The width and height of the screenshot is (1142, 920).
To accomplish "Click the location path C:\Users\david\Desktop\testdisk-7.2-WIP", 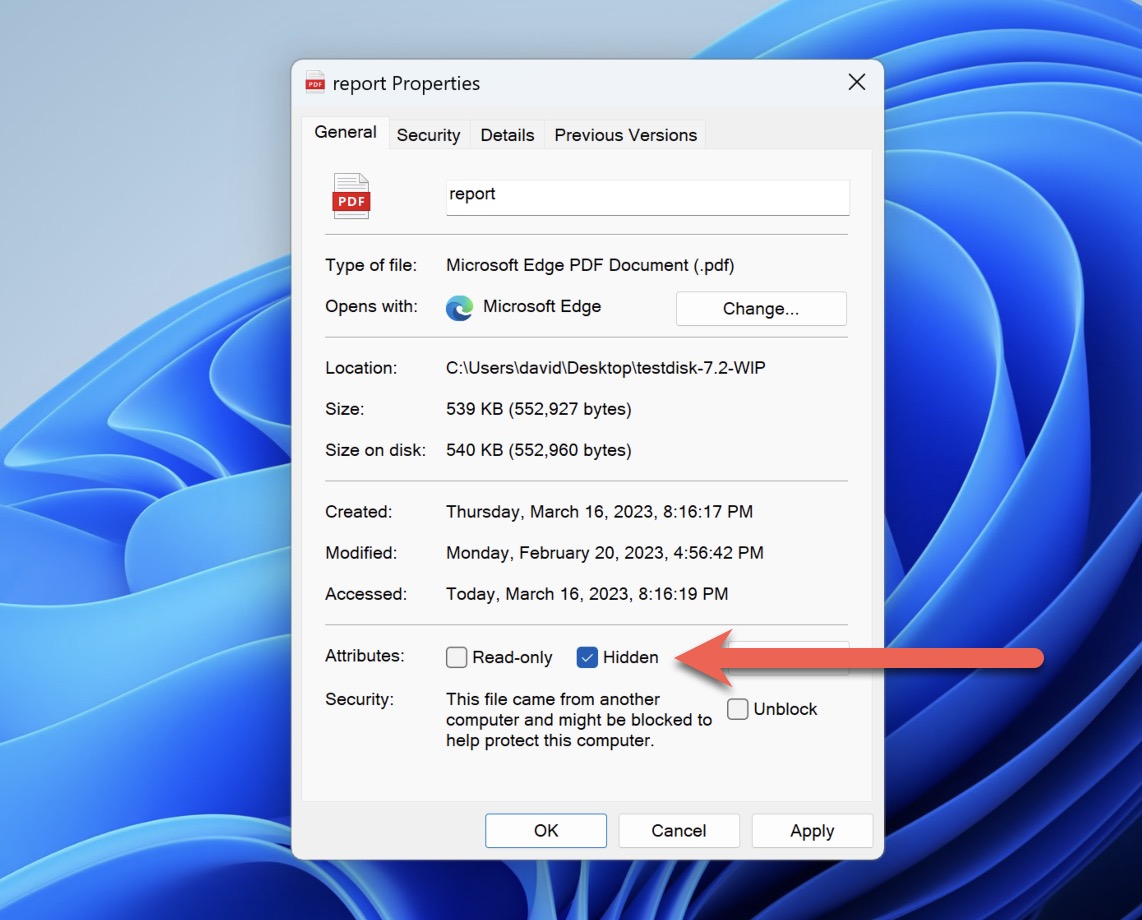I will coord(605,368).
